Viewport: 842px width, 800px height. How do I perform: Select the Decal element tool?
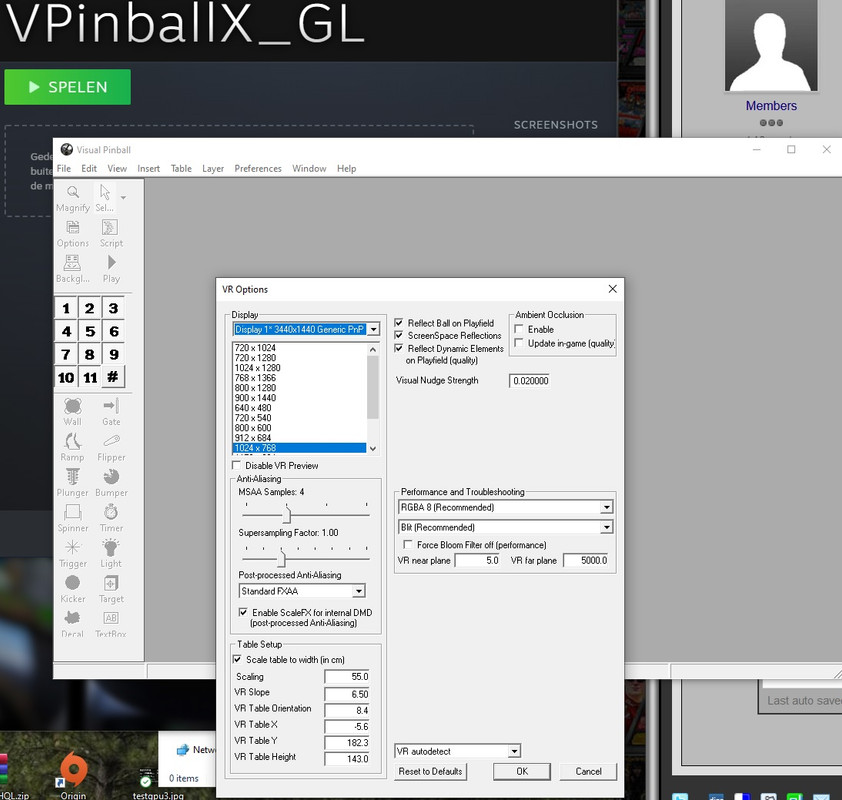click(x=72, y=624)
